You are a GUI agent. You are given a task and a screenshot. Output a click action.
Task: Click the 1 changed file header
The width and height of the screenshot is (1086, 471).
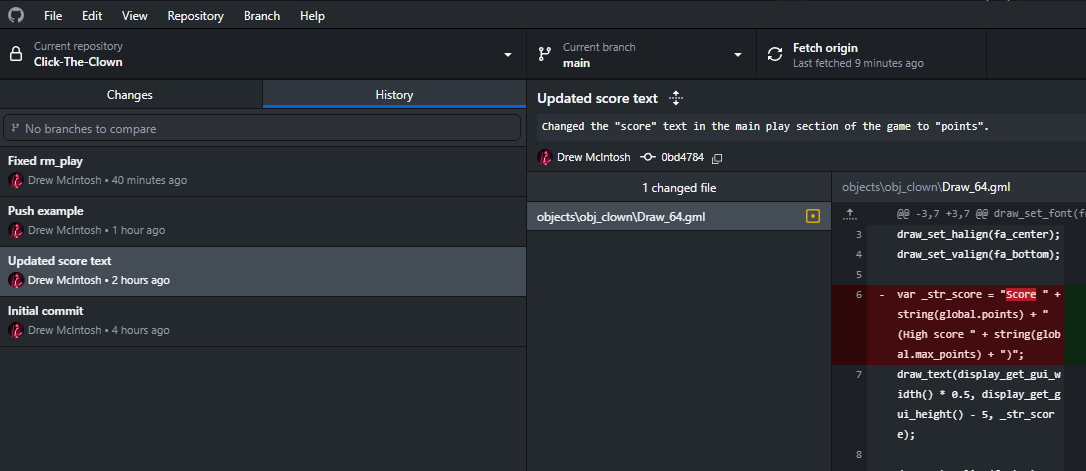click(x=679, y=188)
